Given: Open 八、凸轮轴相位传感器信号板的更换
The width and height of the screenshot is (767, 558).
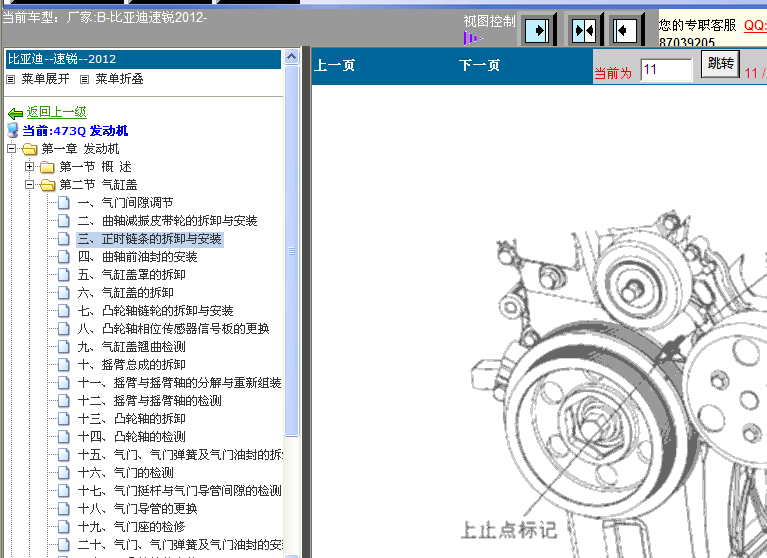Looking at the screenshot, I should click(x=174, y=329).
